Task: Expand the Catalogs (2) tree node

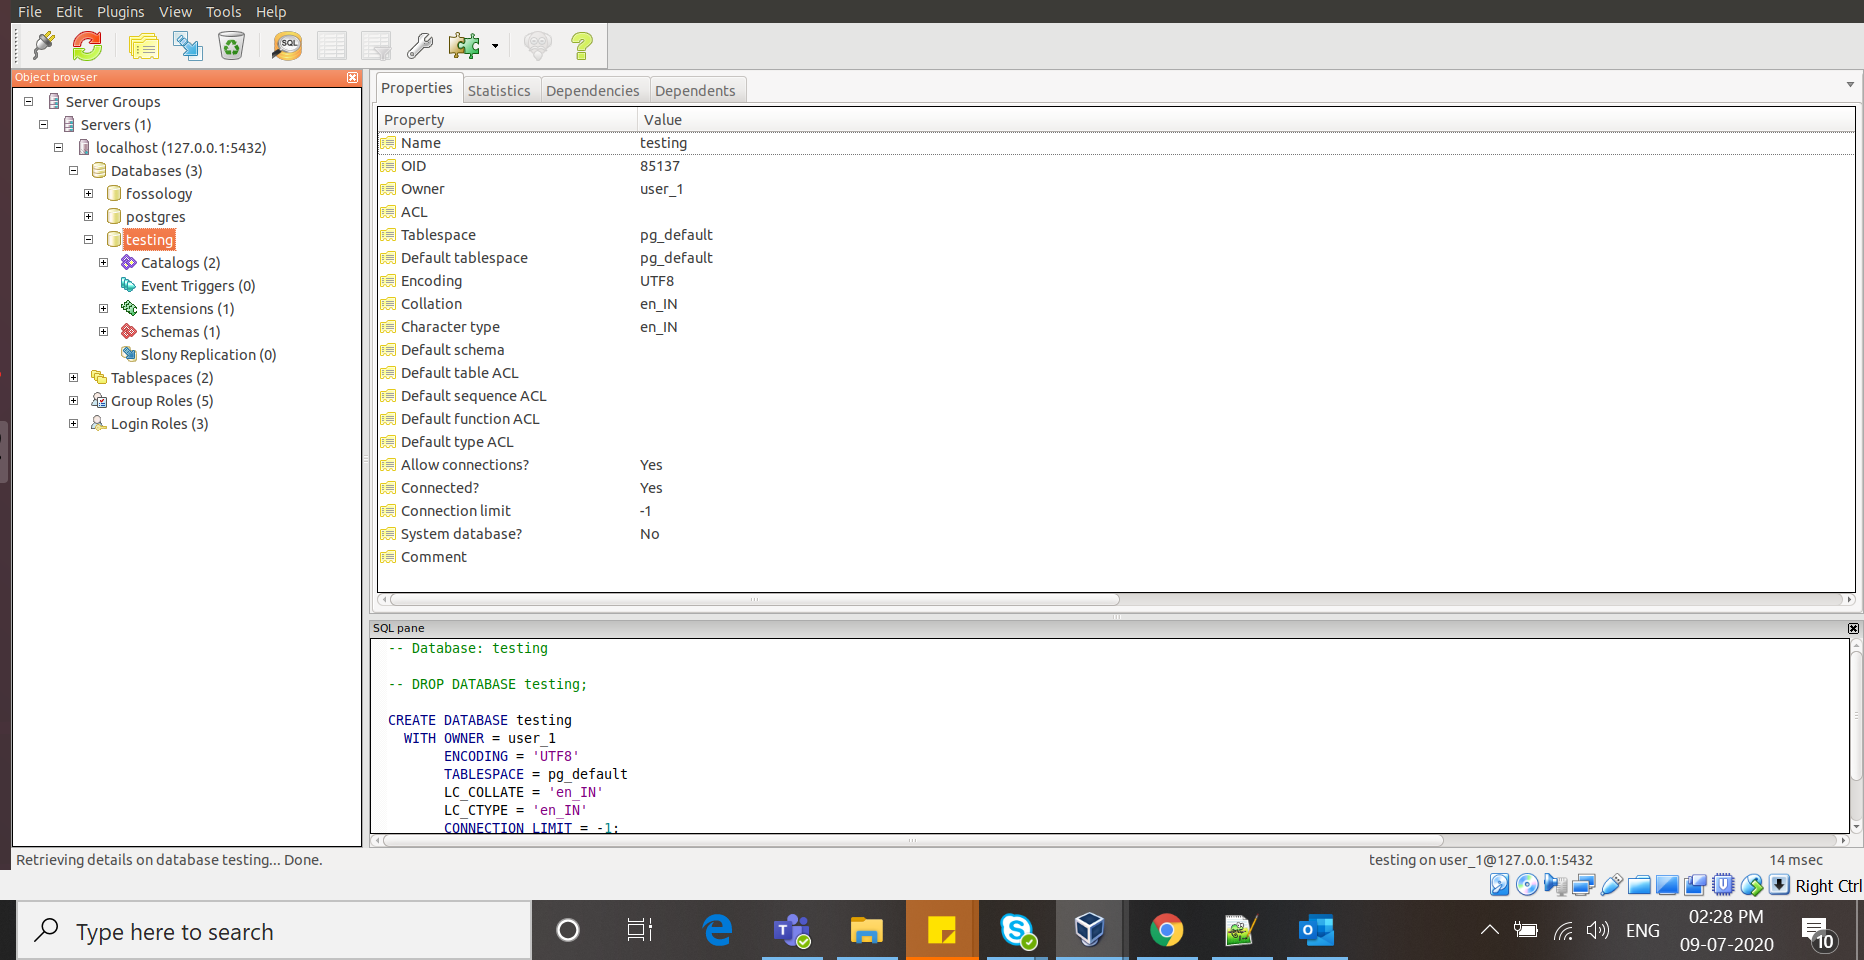Action: (x=104, y=262)
